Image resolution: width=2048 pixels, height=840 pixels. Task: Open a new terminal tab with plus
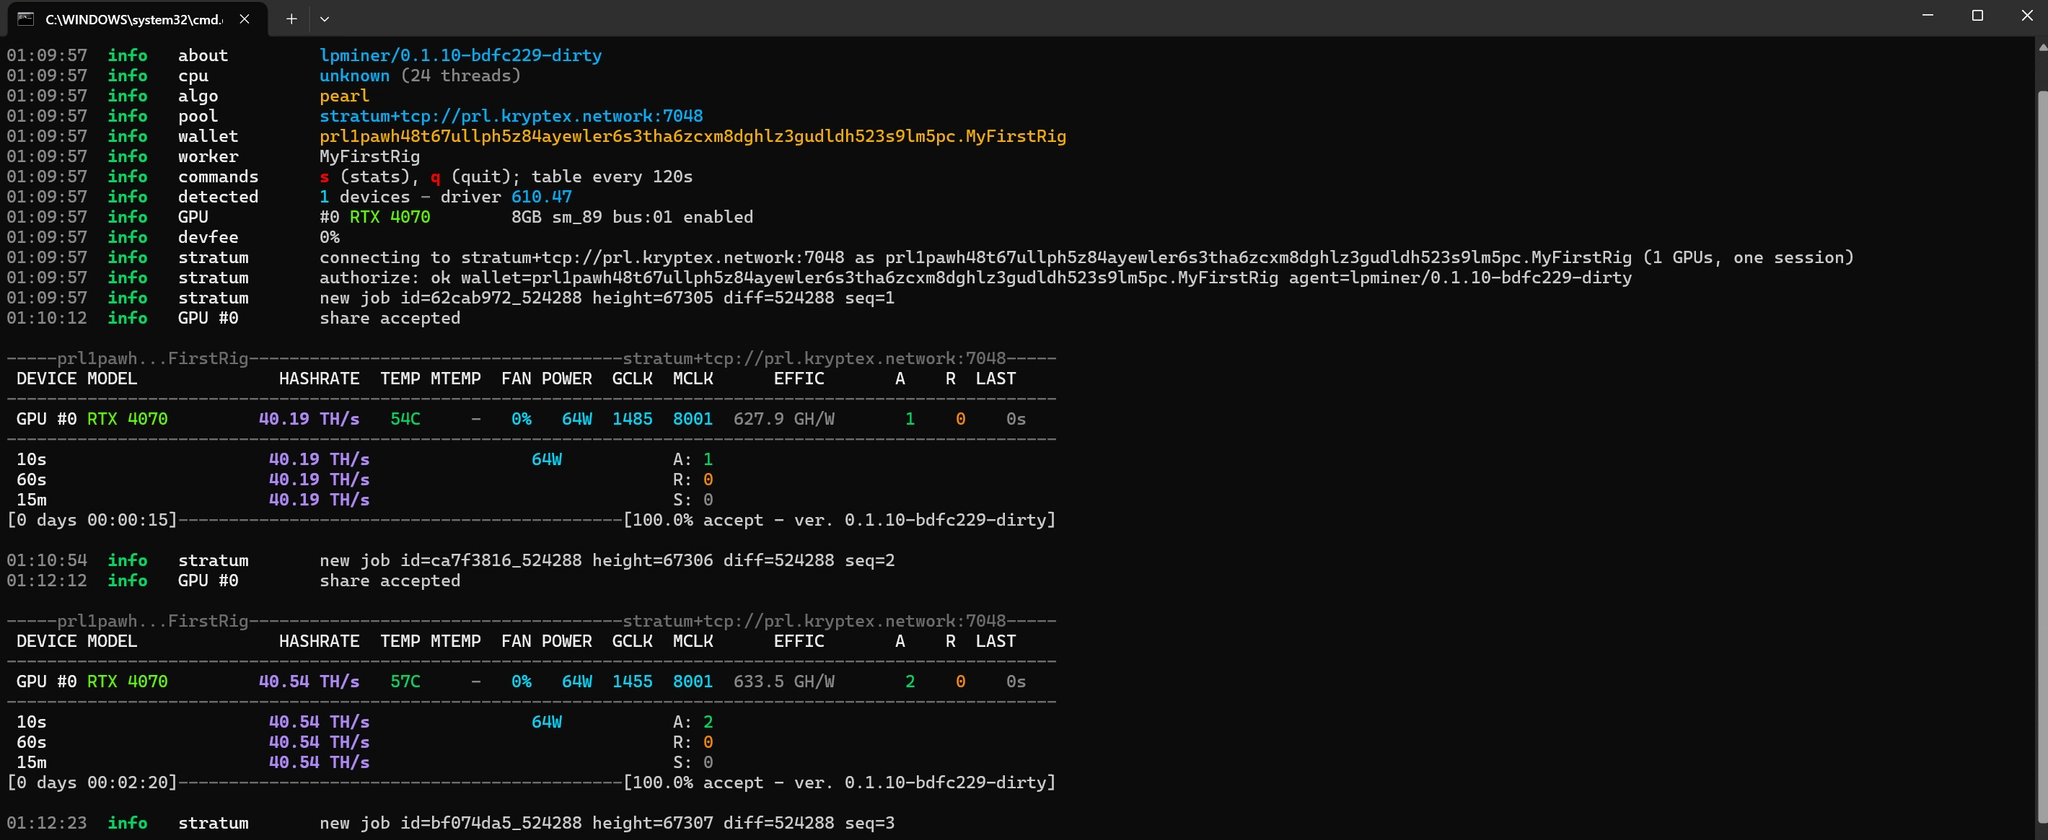(x=291, y=18)
